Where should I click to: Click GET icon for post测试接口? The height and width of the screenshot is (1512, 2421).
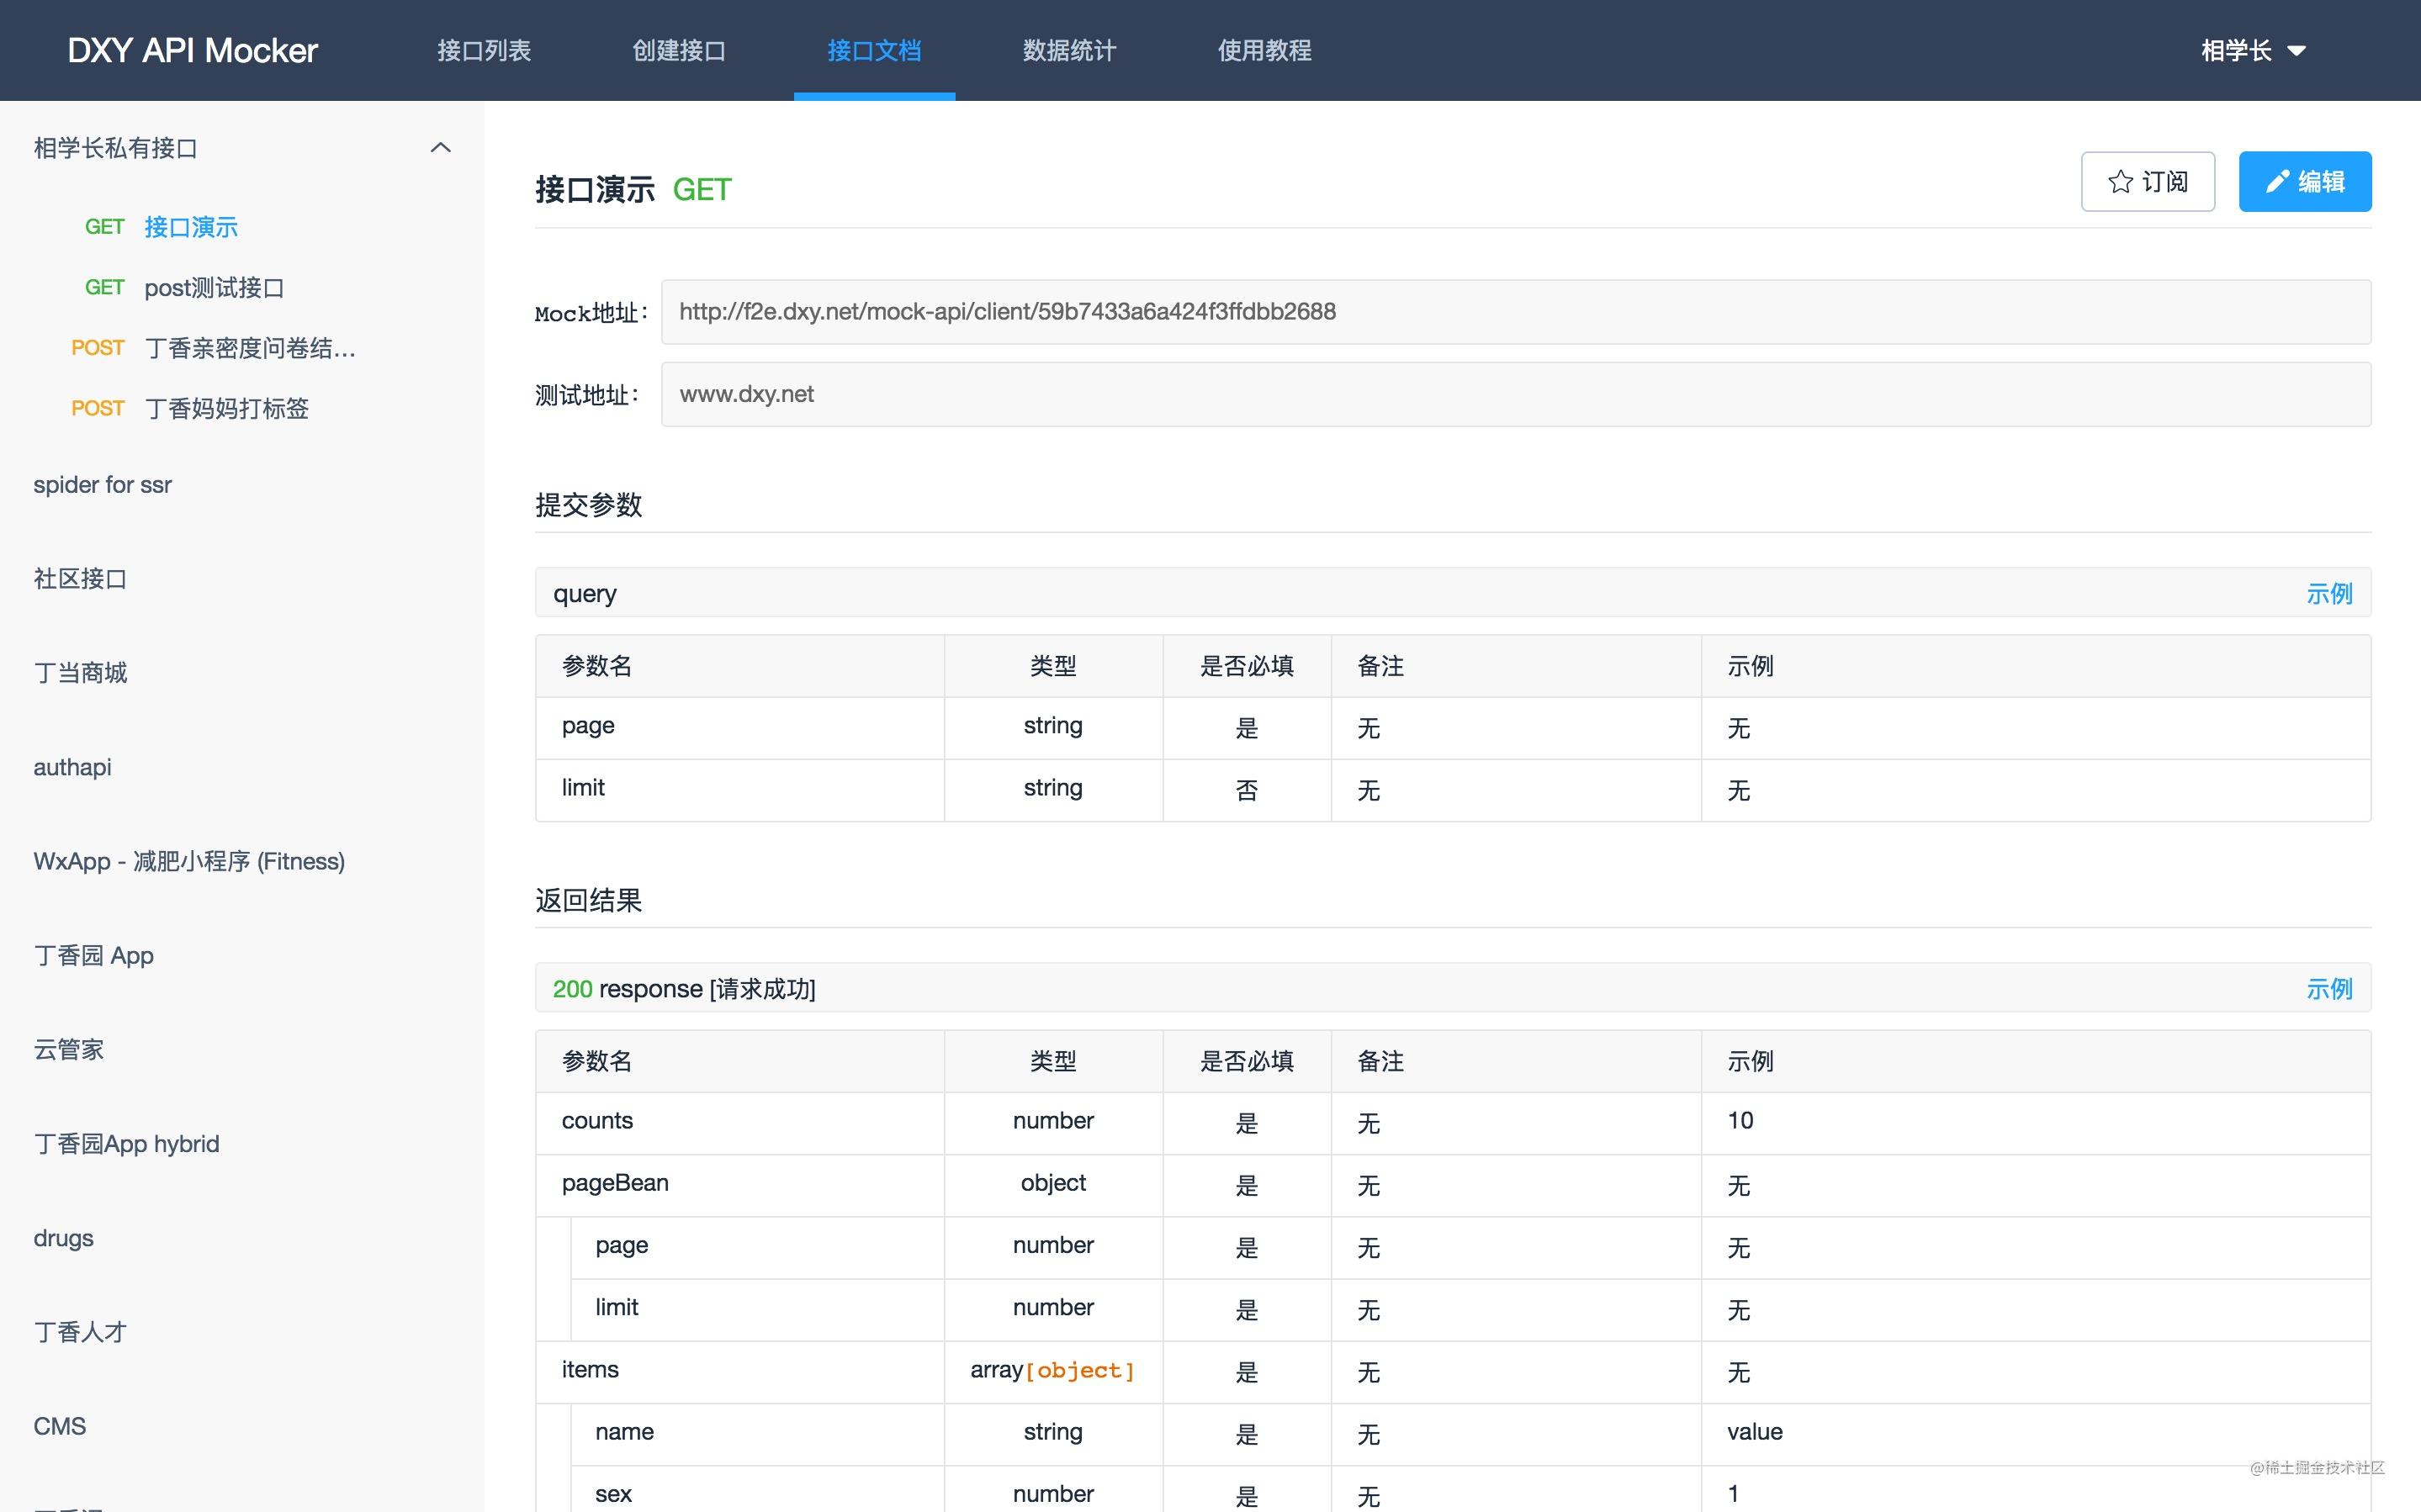[x=106, y=288]
